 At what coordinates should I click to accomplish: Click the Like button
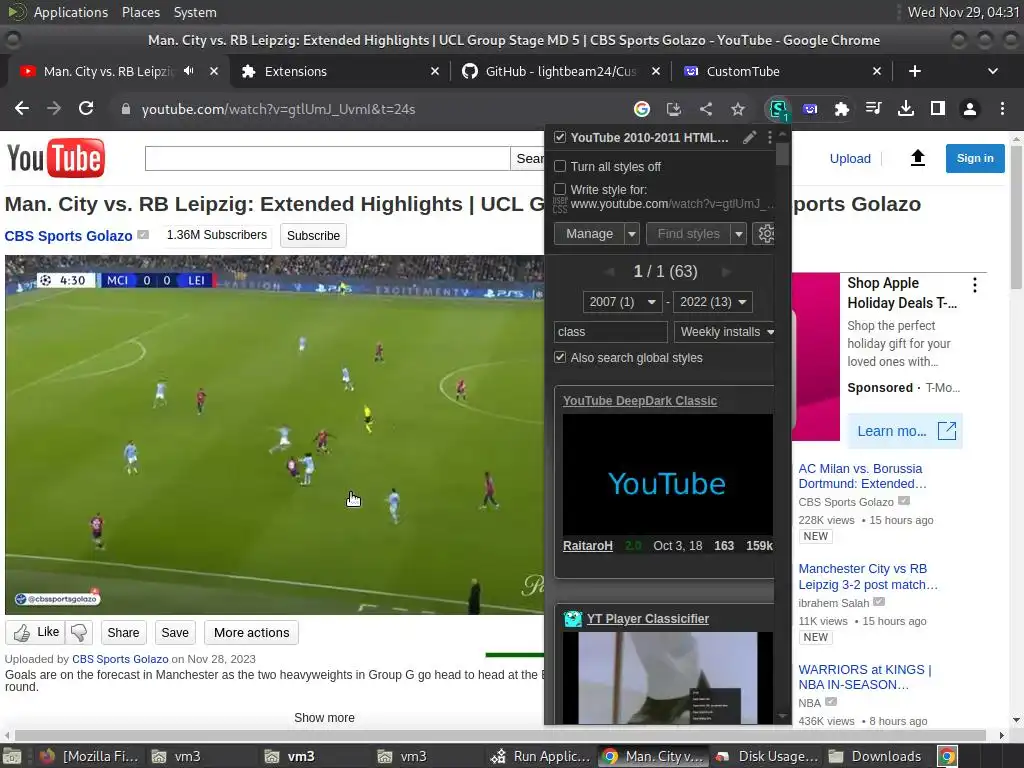36,632
